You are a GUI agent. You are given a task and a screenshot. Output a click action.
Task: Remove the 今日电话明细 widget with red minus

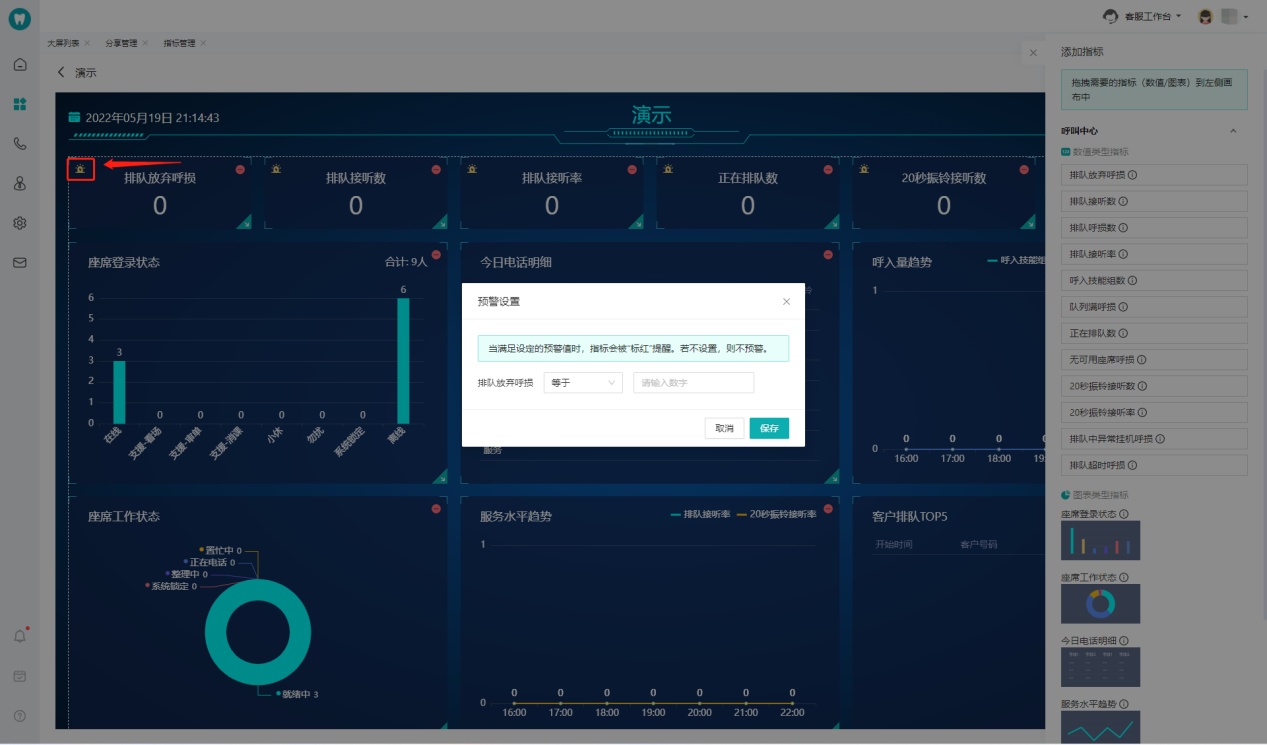pos(828,254)
